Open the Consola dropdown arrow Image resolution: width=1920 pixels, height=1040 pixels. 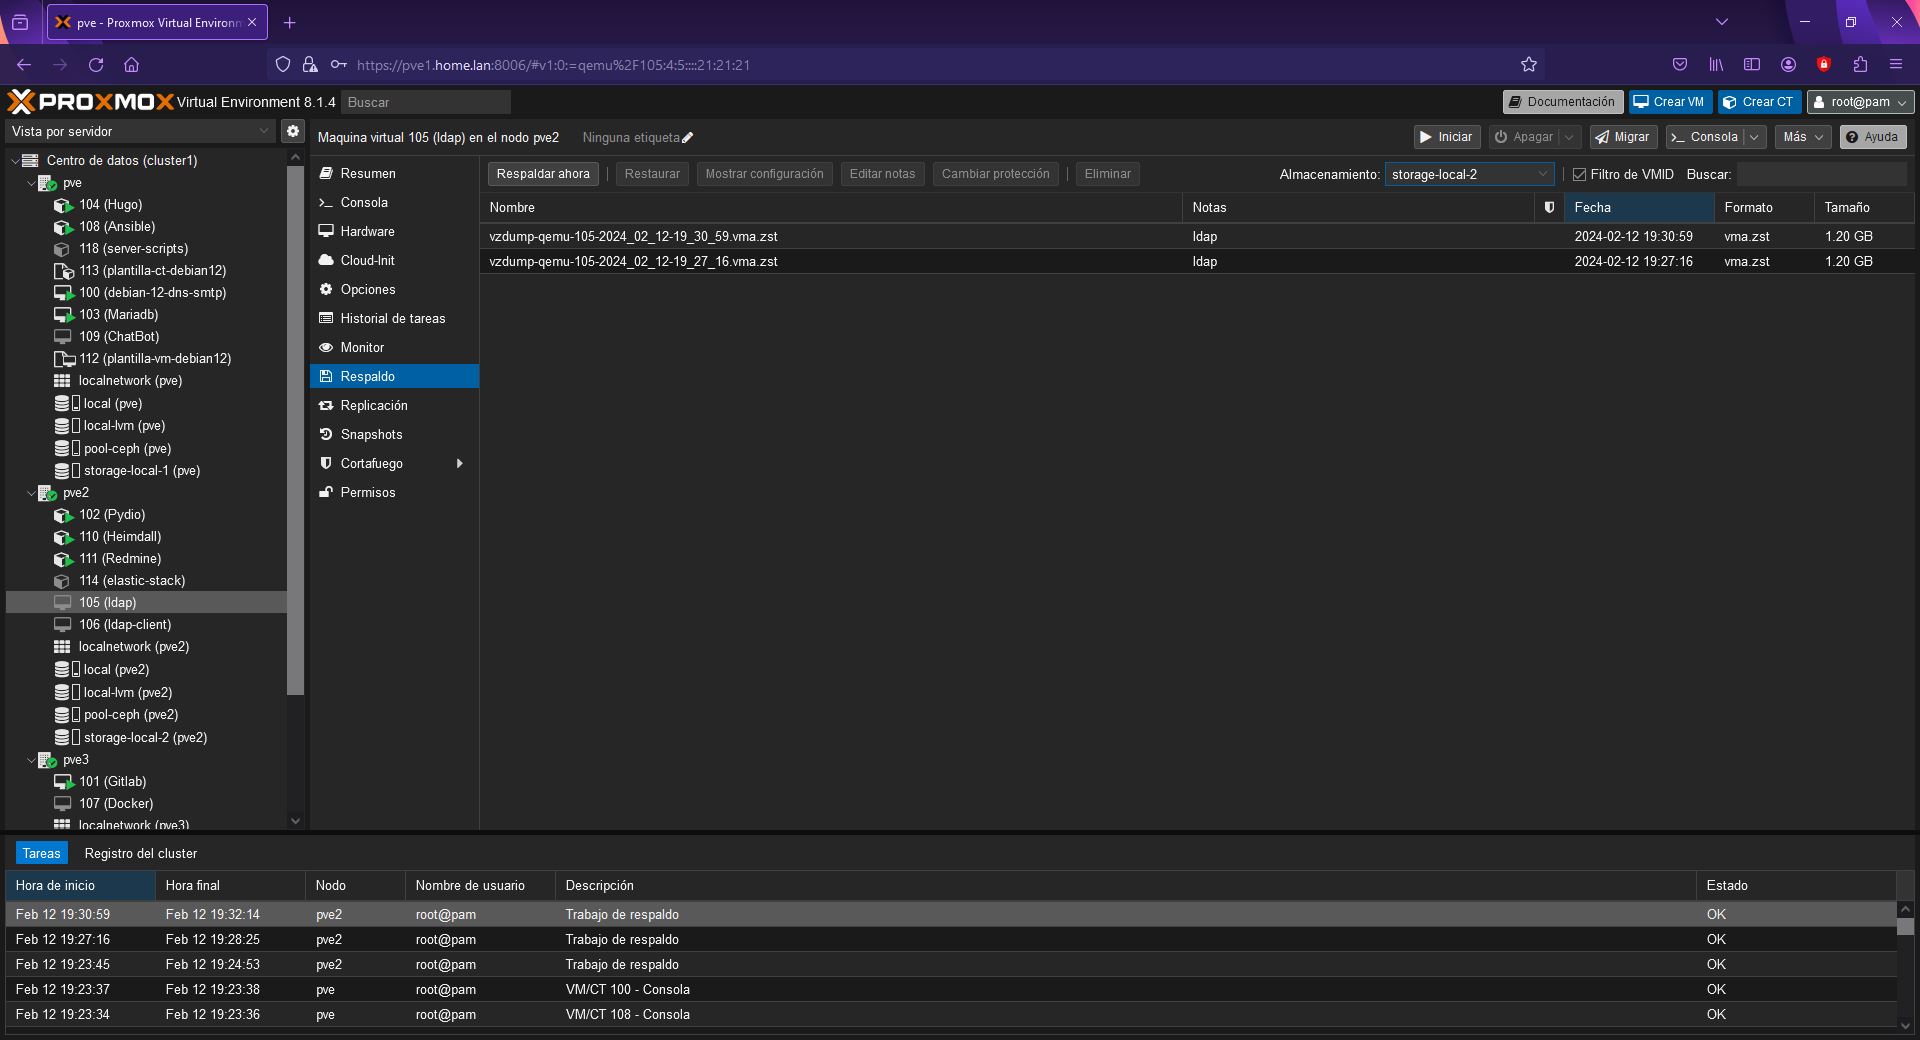coord(1754,137)
